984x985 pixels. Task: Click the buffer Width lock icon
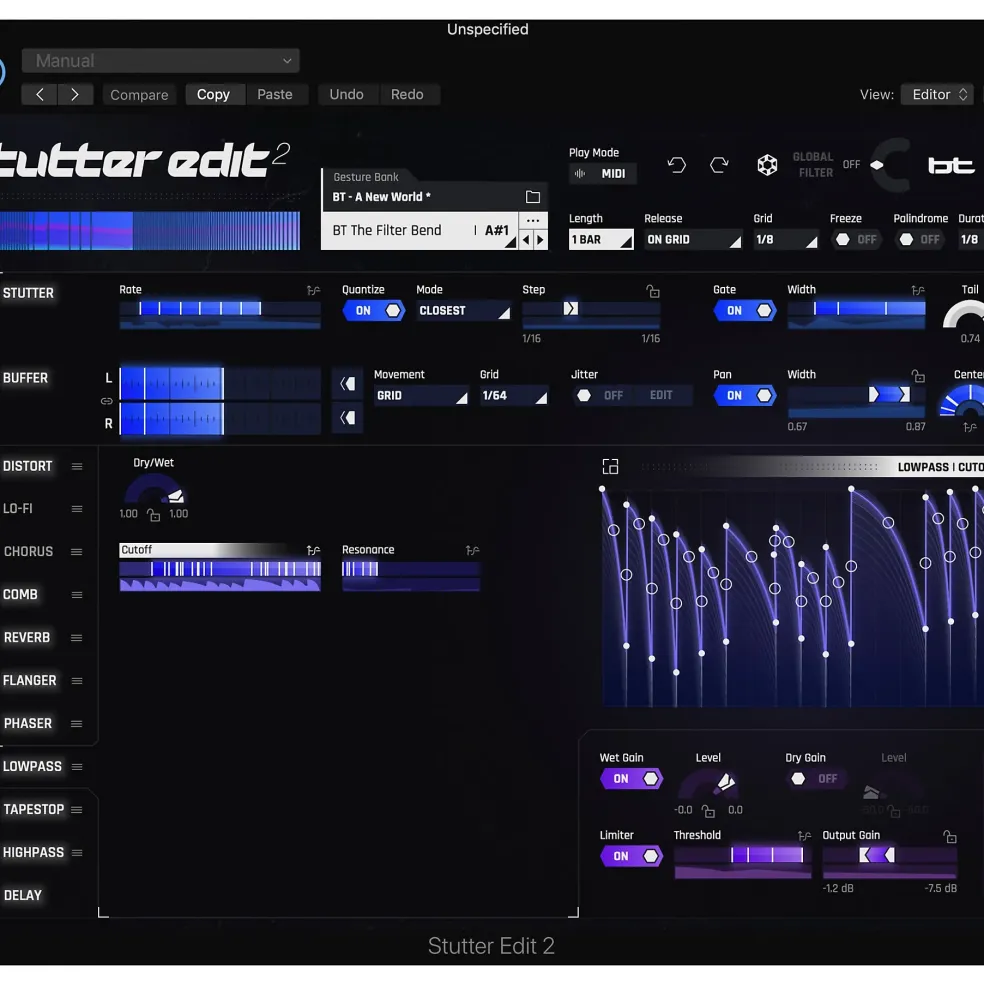918,376
